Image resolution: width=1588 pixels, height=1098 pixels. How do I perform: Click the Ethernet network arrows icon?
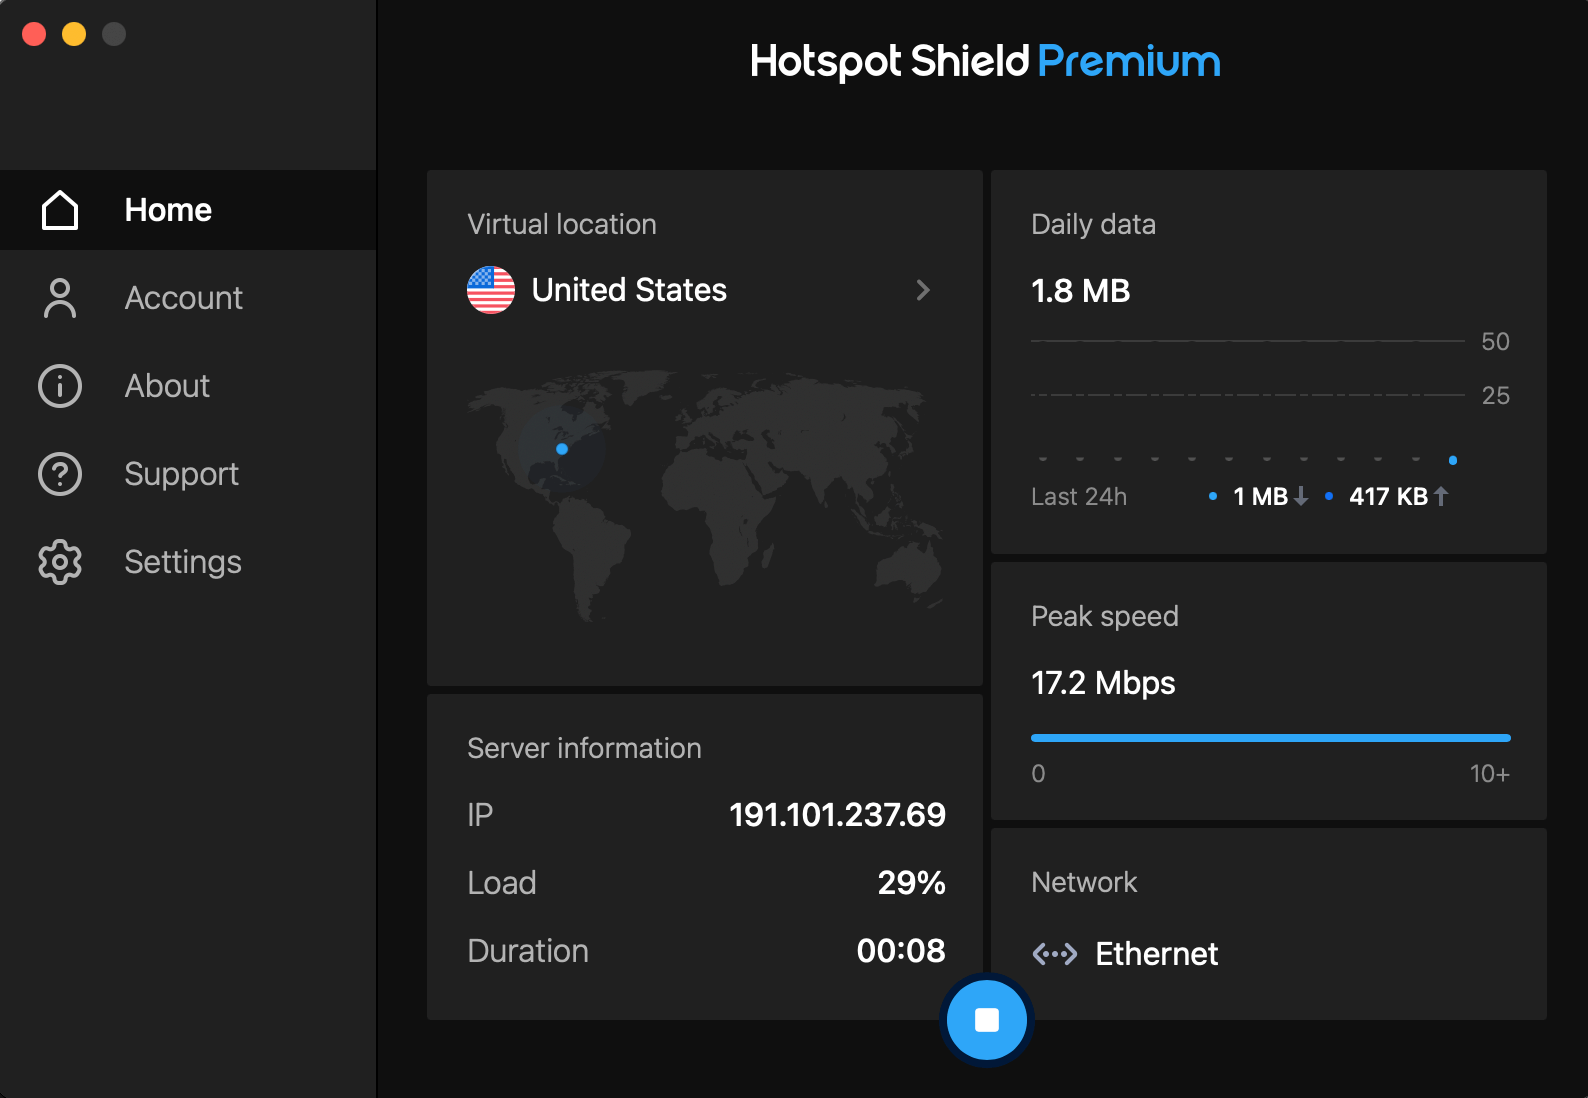tap(1055, 954)
